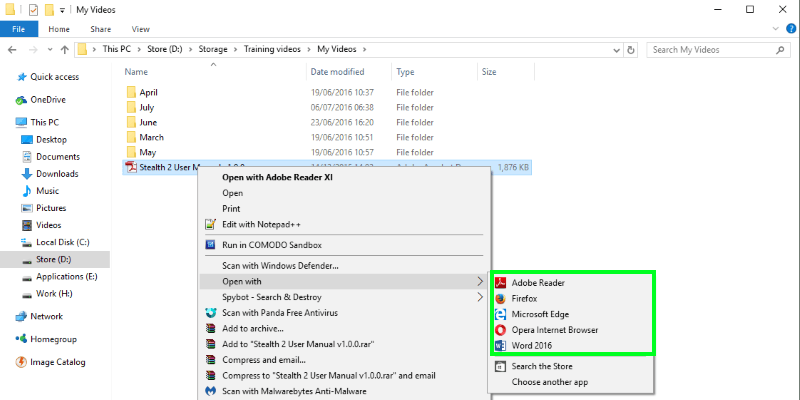Image resolution: width=800 pixels, height=400 pixels.
Task: Open the recent locations dropdown arrow
Action: [x=49, y=50]
